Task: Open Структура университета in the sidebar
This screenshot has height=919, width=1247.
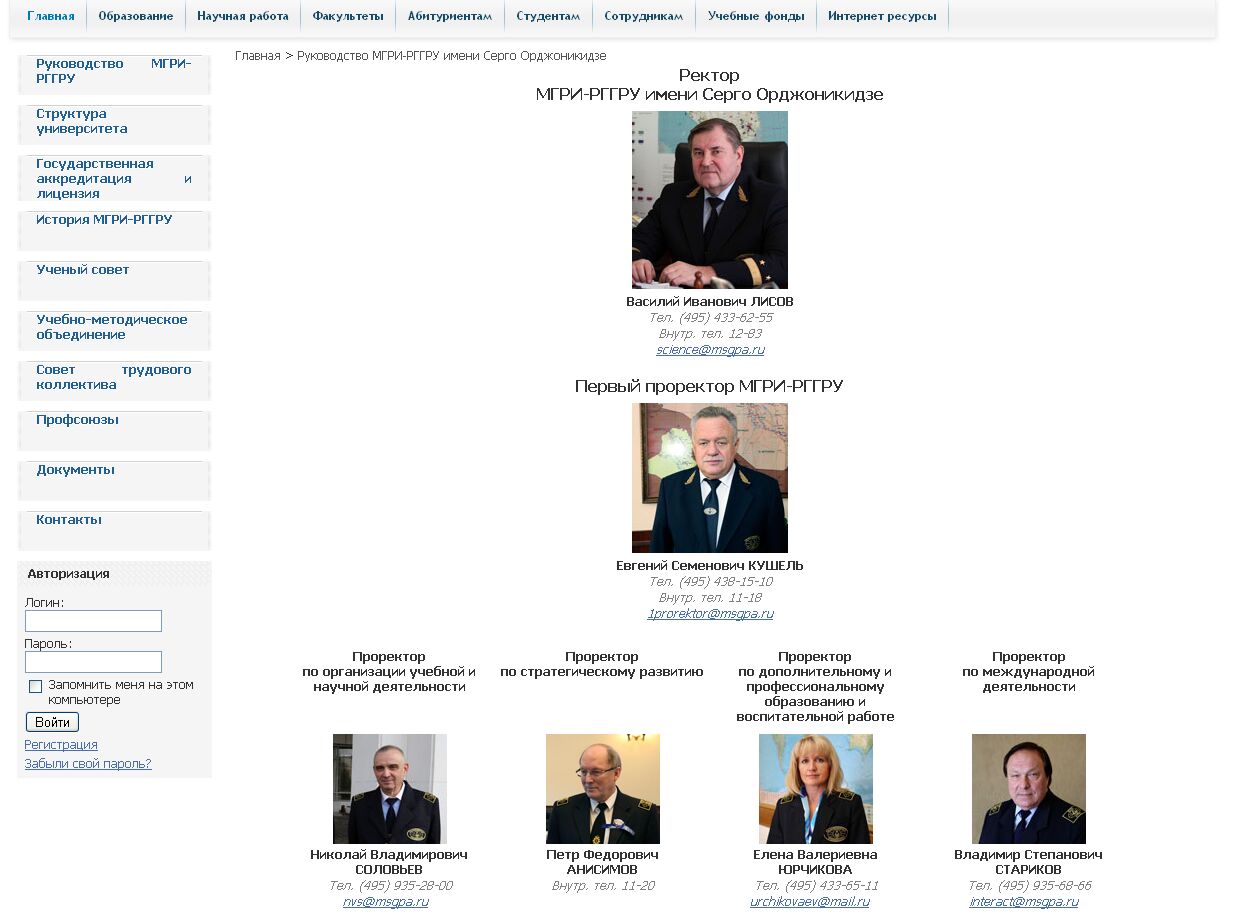Action: click(x=82, y=121)
